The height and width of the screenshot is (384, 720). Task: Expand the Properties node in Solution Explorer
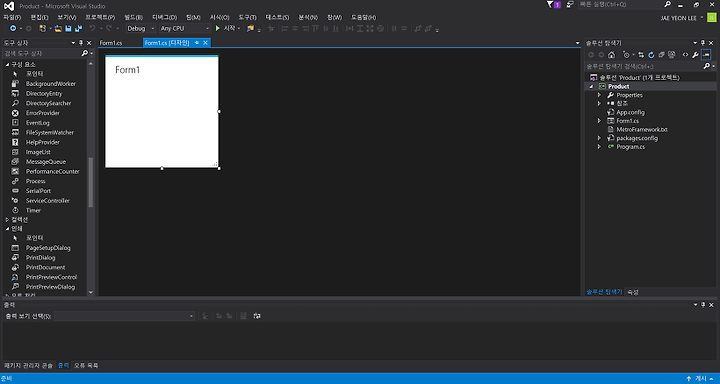[599, 95]
